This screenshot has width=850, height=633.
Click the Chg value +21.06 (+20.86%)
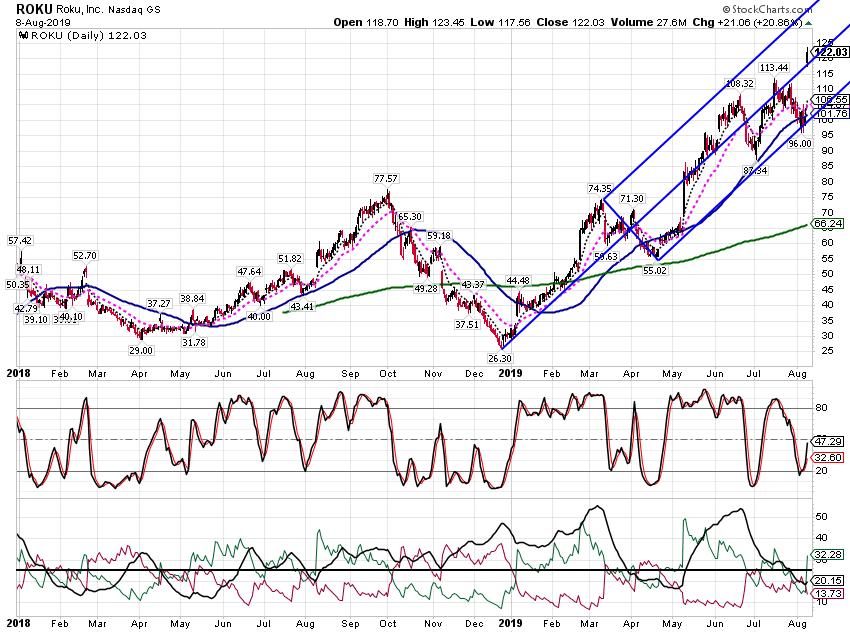(760, 22)
